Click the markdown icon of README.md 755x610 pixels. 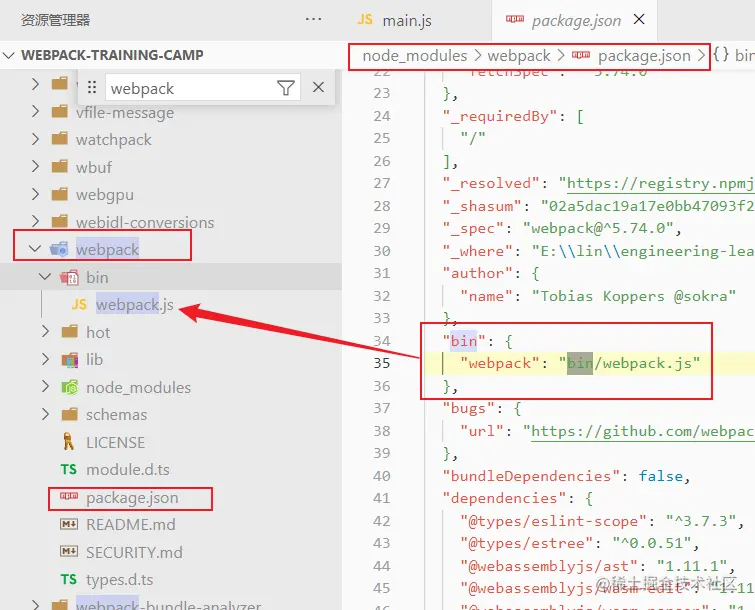69,524
